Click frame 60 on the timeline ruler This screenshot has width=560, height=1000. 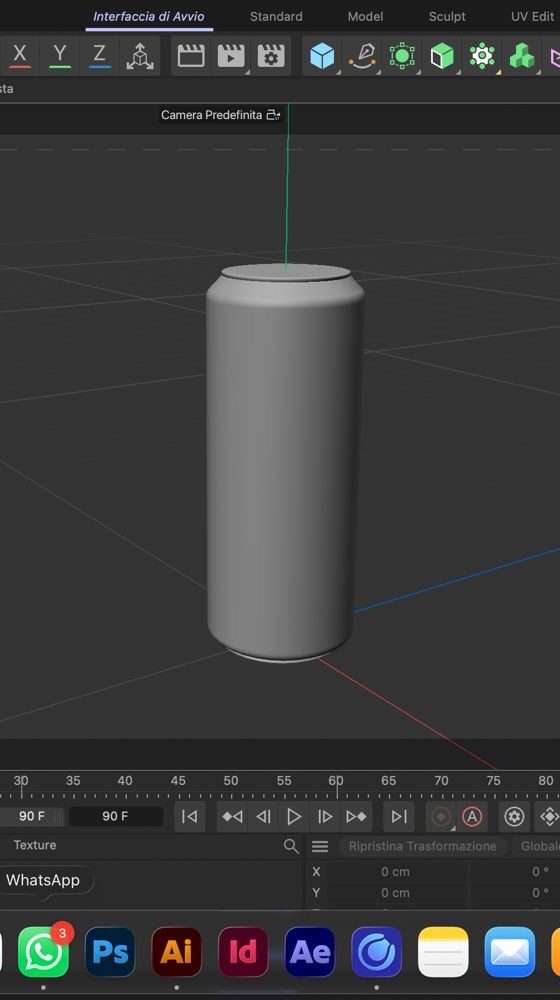(336, 781)
